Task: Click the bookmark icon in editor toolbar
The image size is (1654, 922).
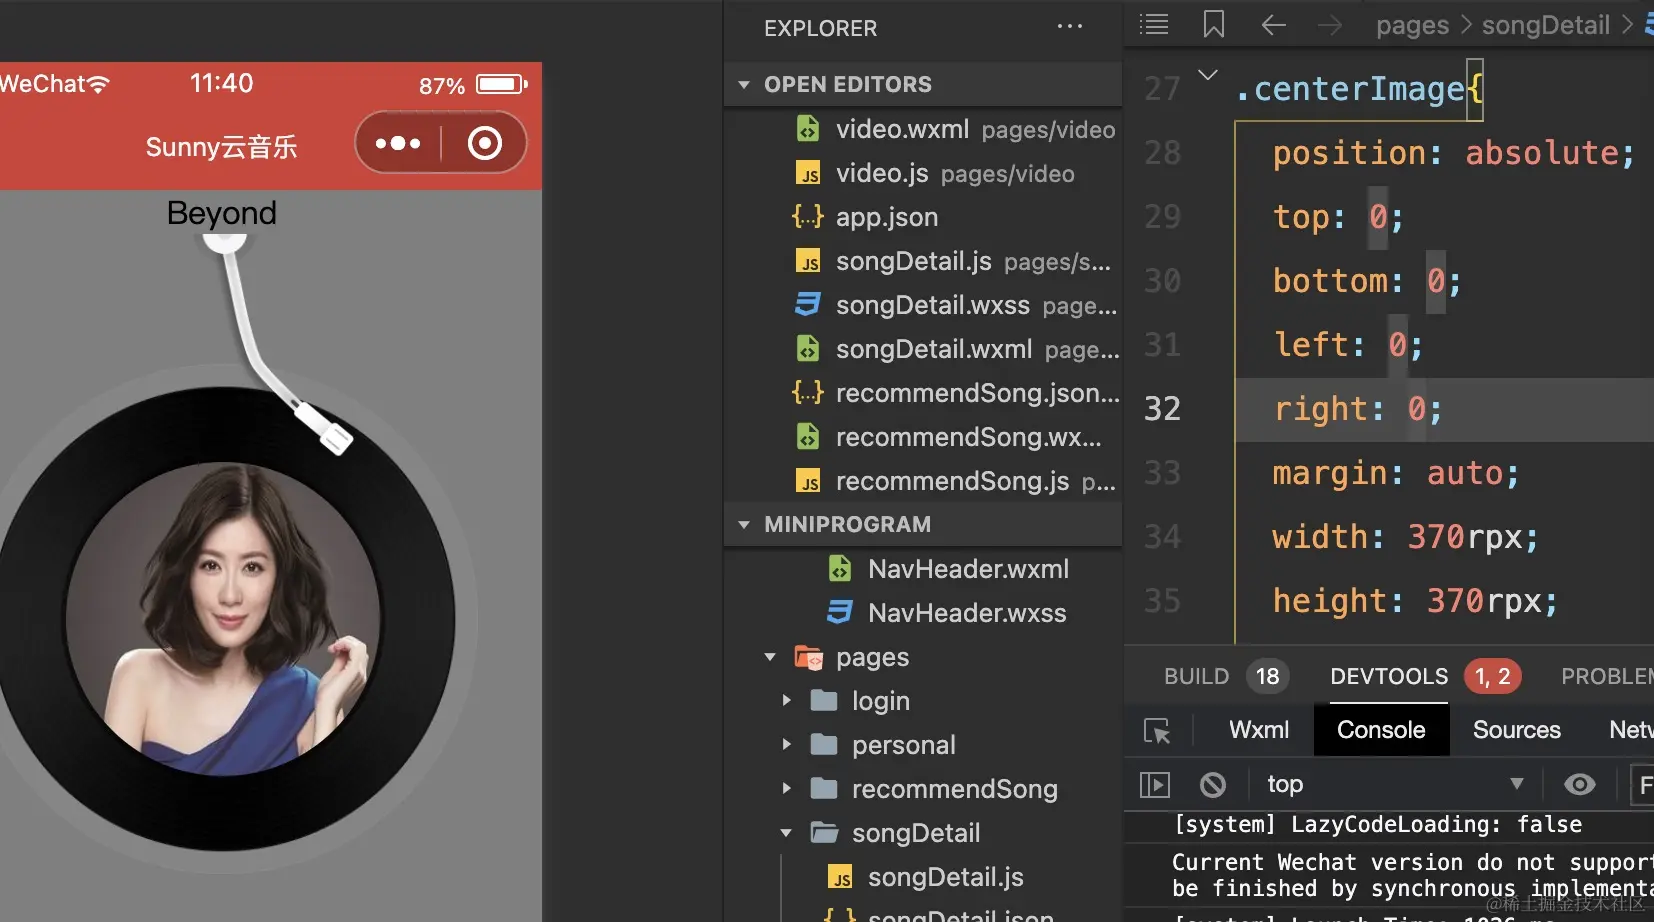Action: click(x=1214, y=25)
